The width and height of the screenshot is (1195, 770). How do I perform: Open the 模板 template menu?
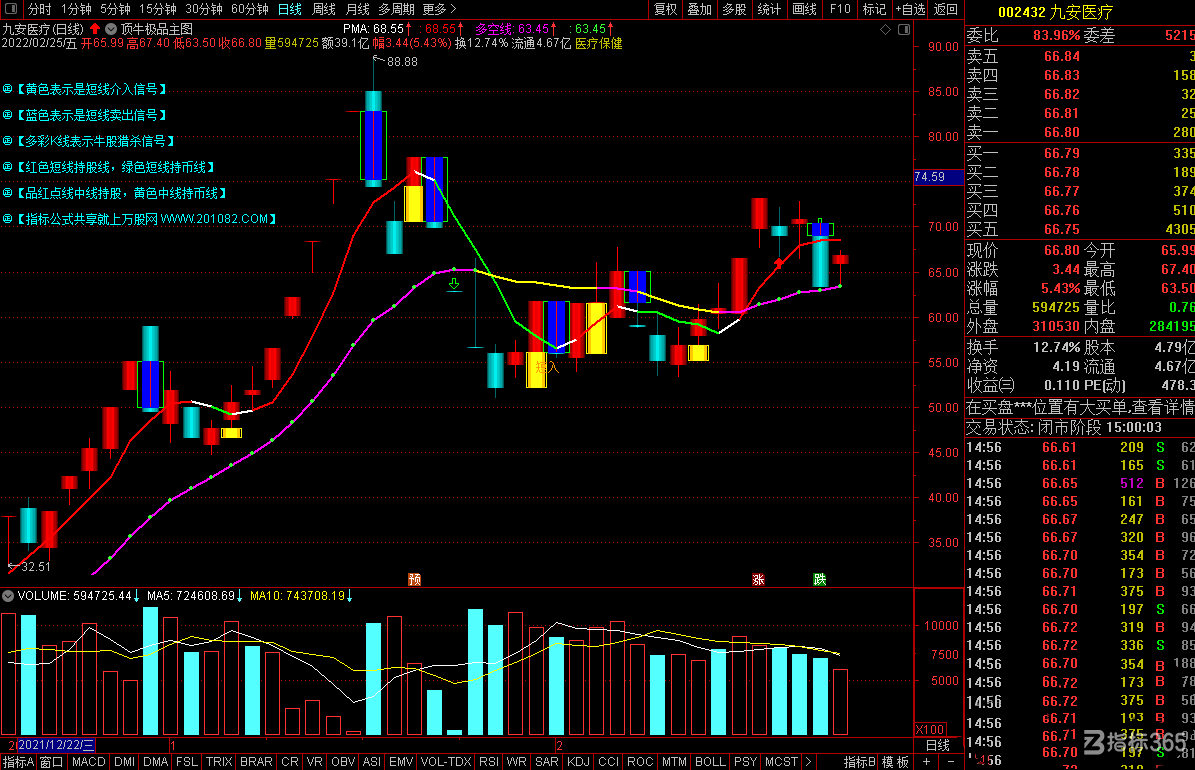[x=895, y=762]
